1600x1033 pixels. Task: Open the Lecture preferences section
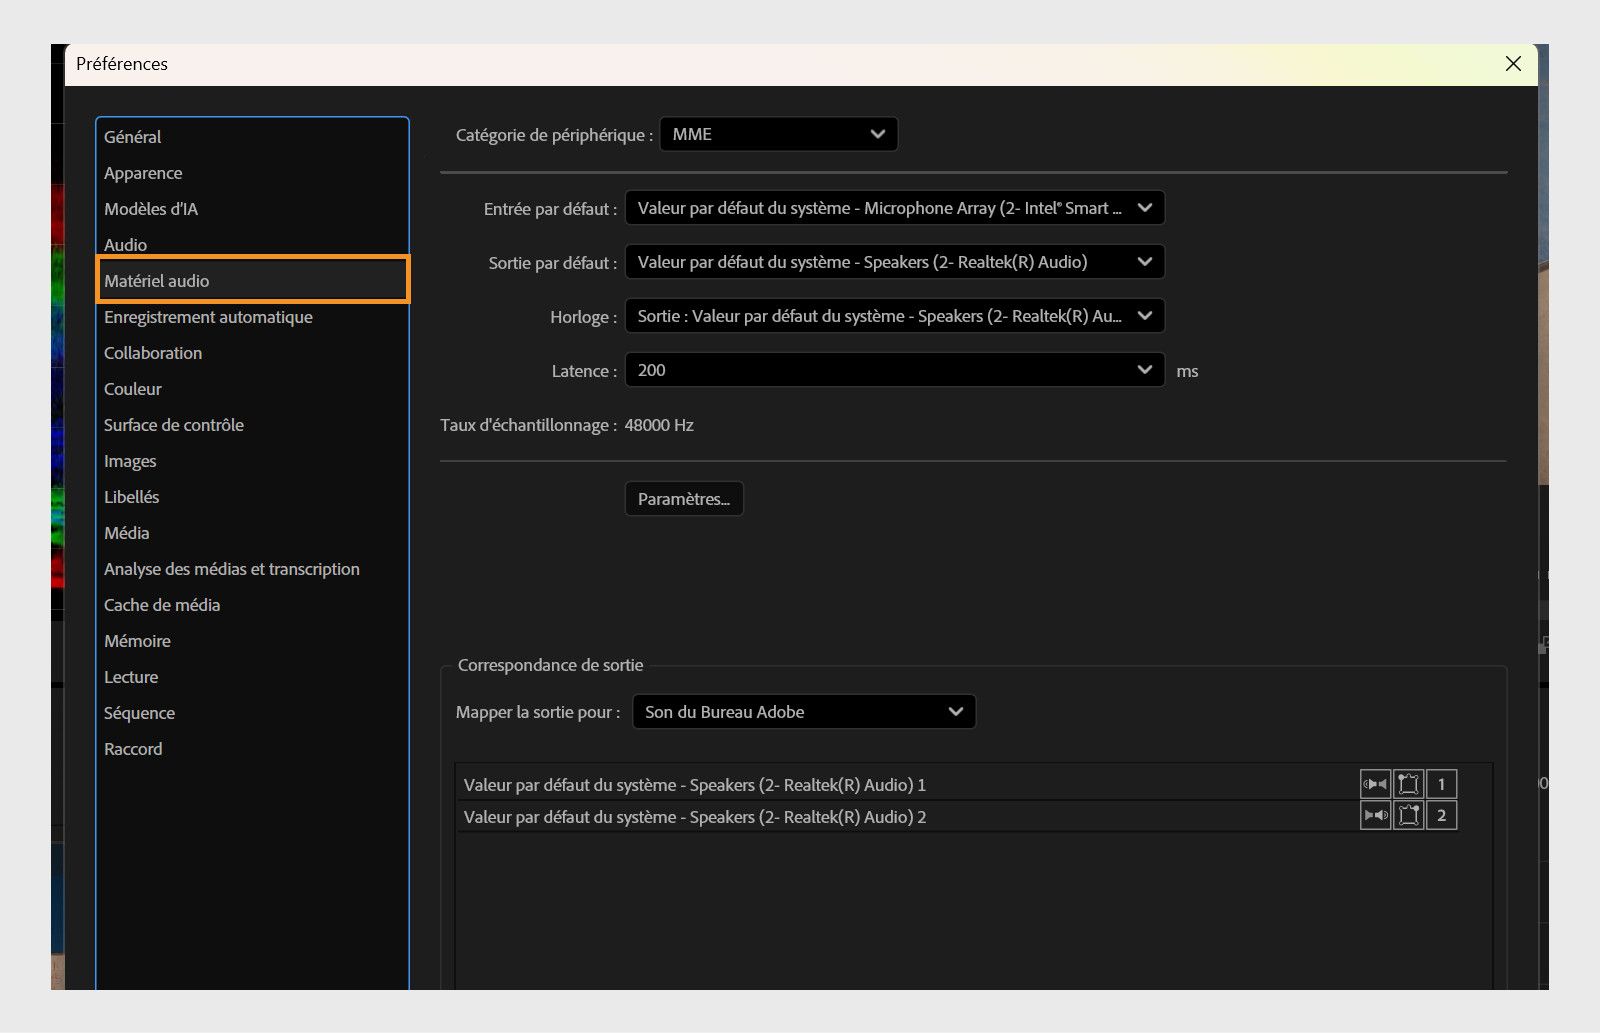click(130, 676)
